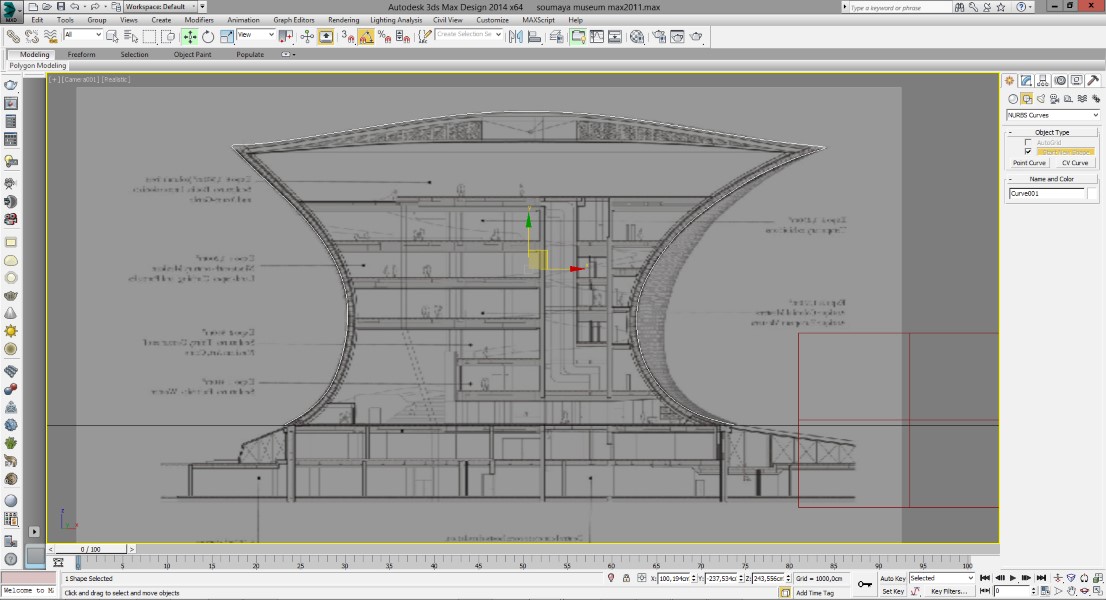Select the Space Warps category icon

(1082, 99)
